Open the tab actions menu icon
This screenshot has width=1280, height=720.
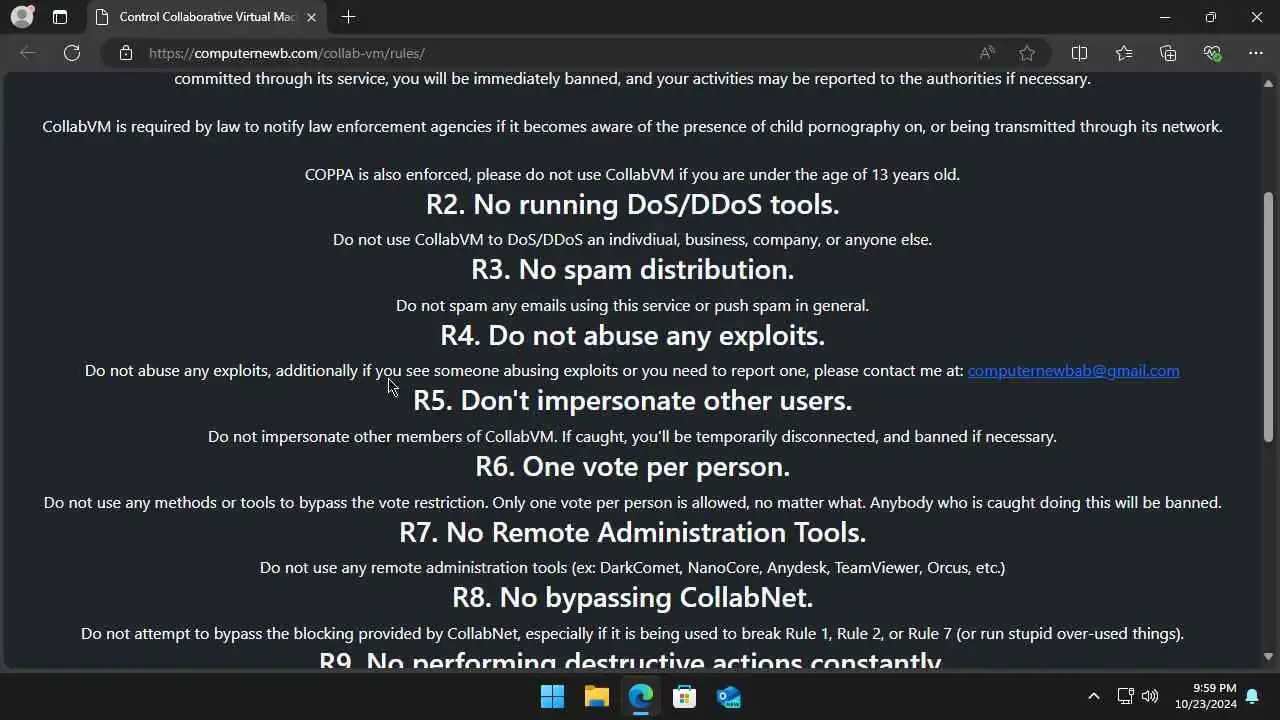coord(60,17)
